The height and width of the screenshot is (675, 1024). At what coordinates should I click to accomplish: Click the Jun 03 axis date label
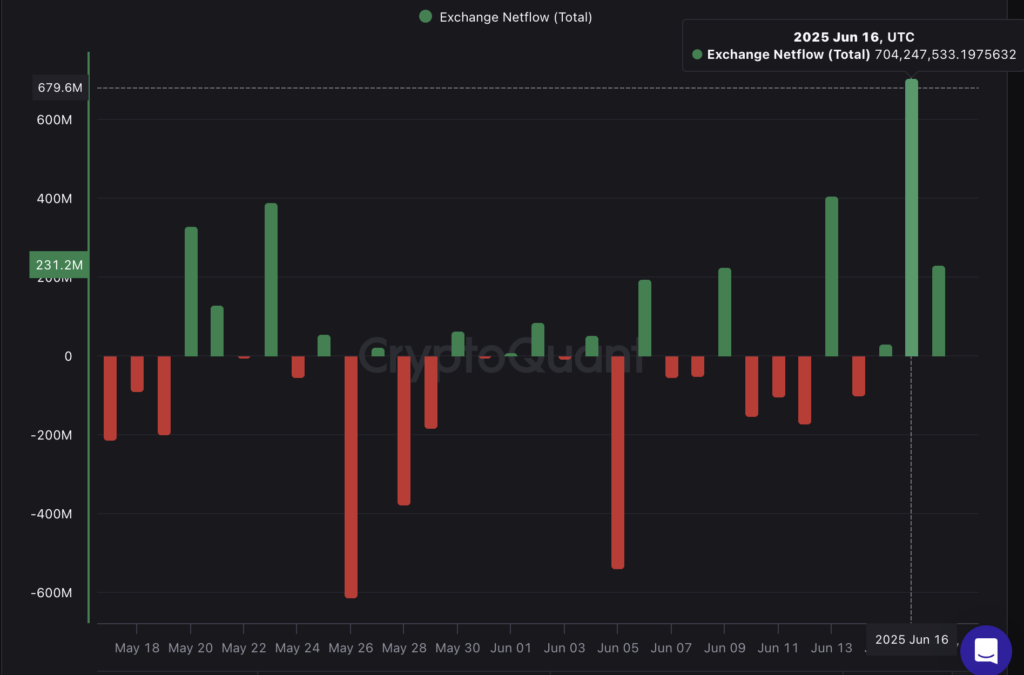point(564,648)
